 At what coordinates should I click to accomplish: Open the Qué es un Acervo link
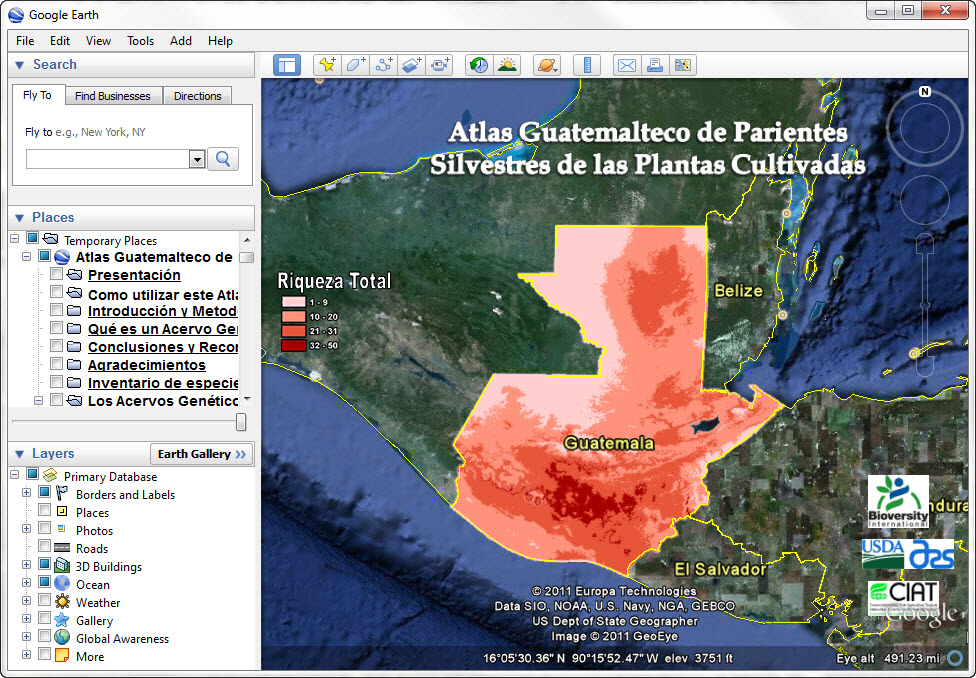coord(162,329)
